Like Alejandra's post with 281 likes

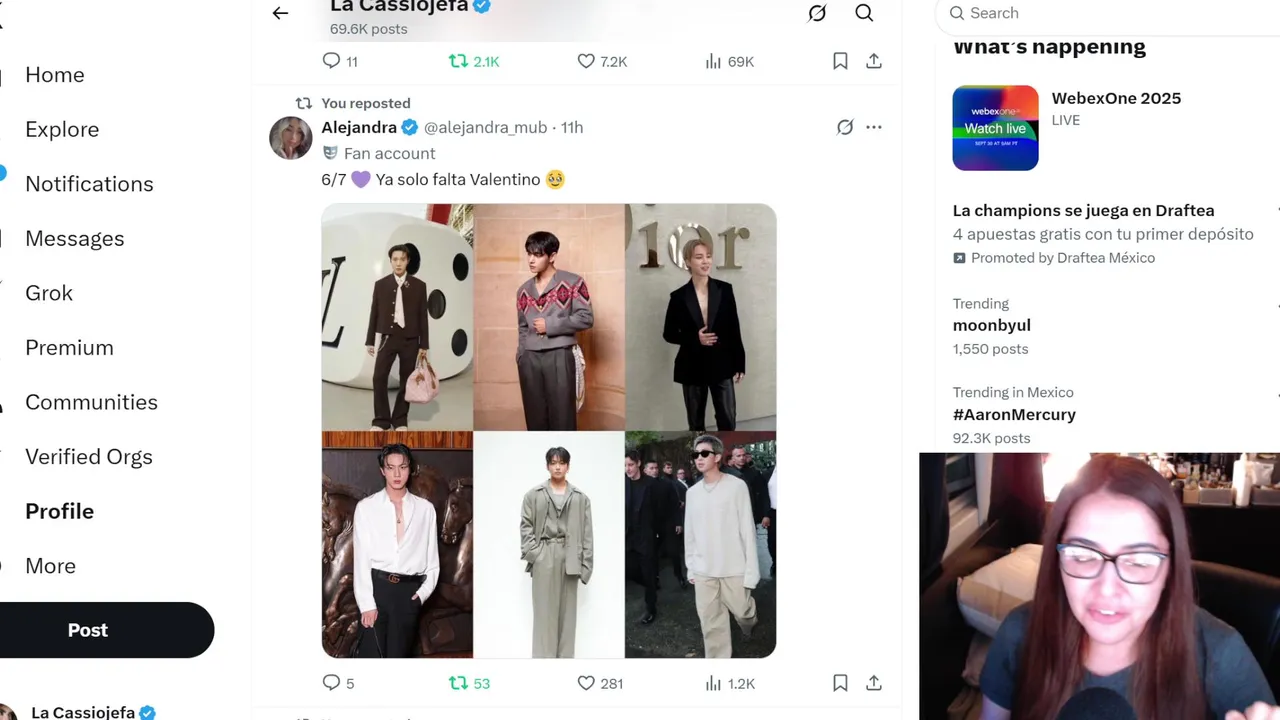point(586,683)
